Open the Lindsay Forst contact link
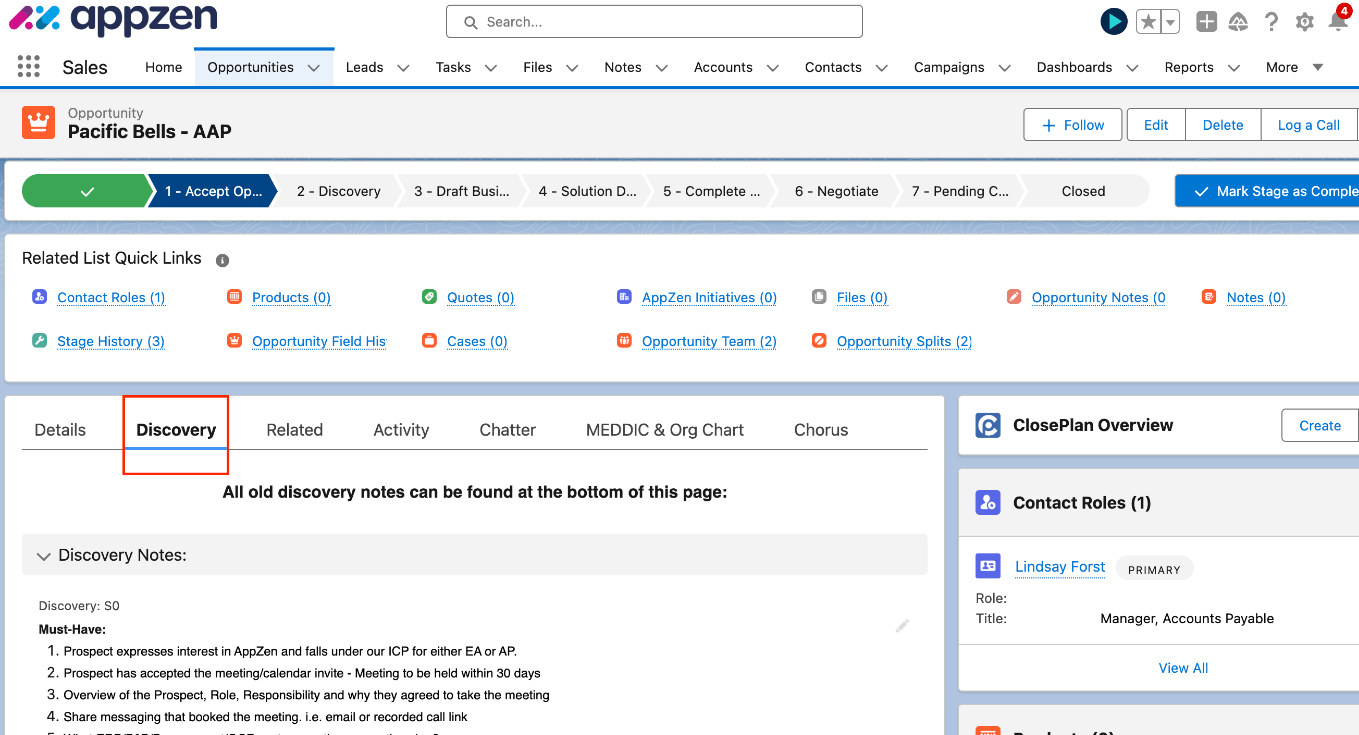The height and width of the screenshot is (735, 1359). click(x=1060, y=566)
